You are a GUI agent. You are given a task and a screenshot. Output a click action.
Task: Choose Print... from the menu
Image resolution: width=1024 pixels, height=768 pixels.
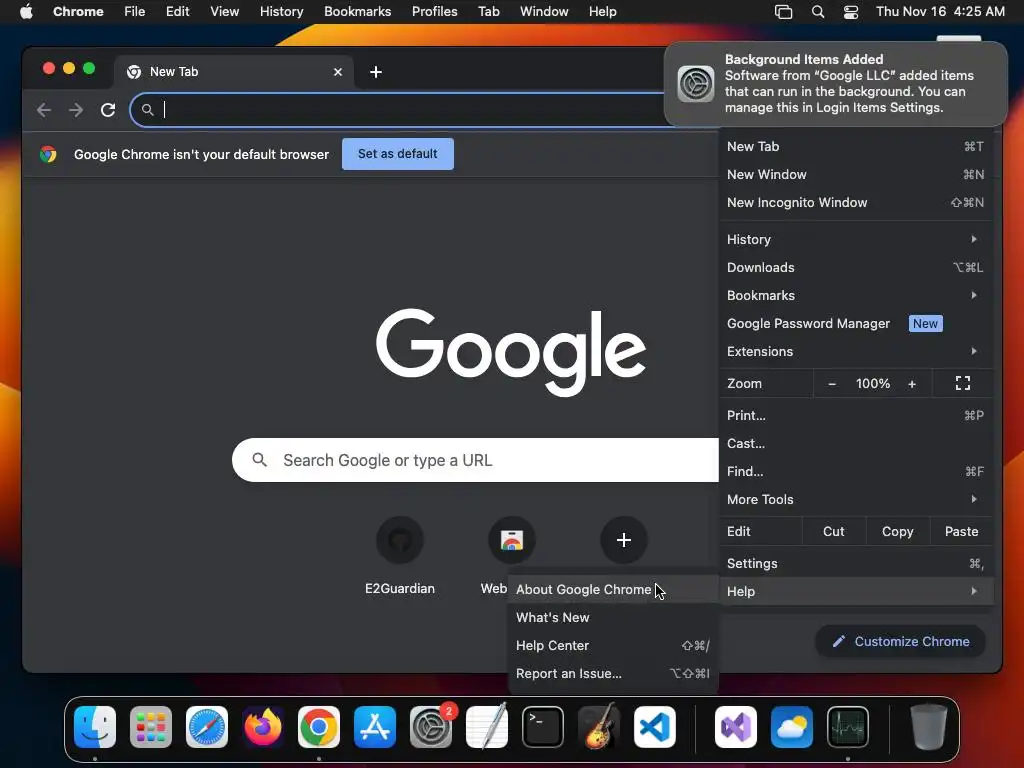click(x=856, y=415)
